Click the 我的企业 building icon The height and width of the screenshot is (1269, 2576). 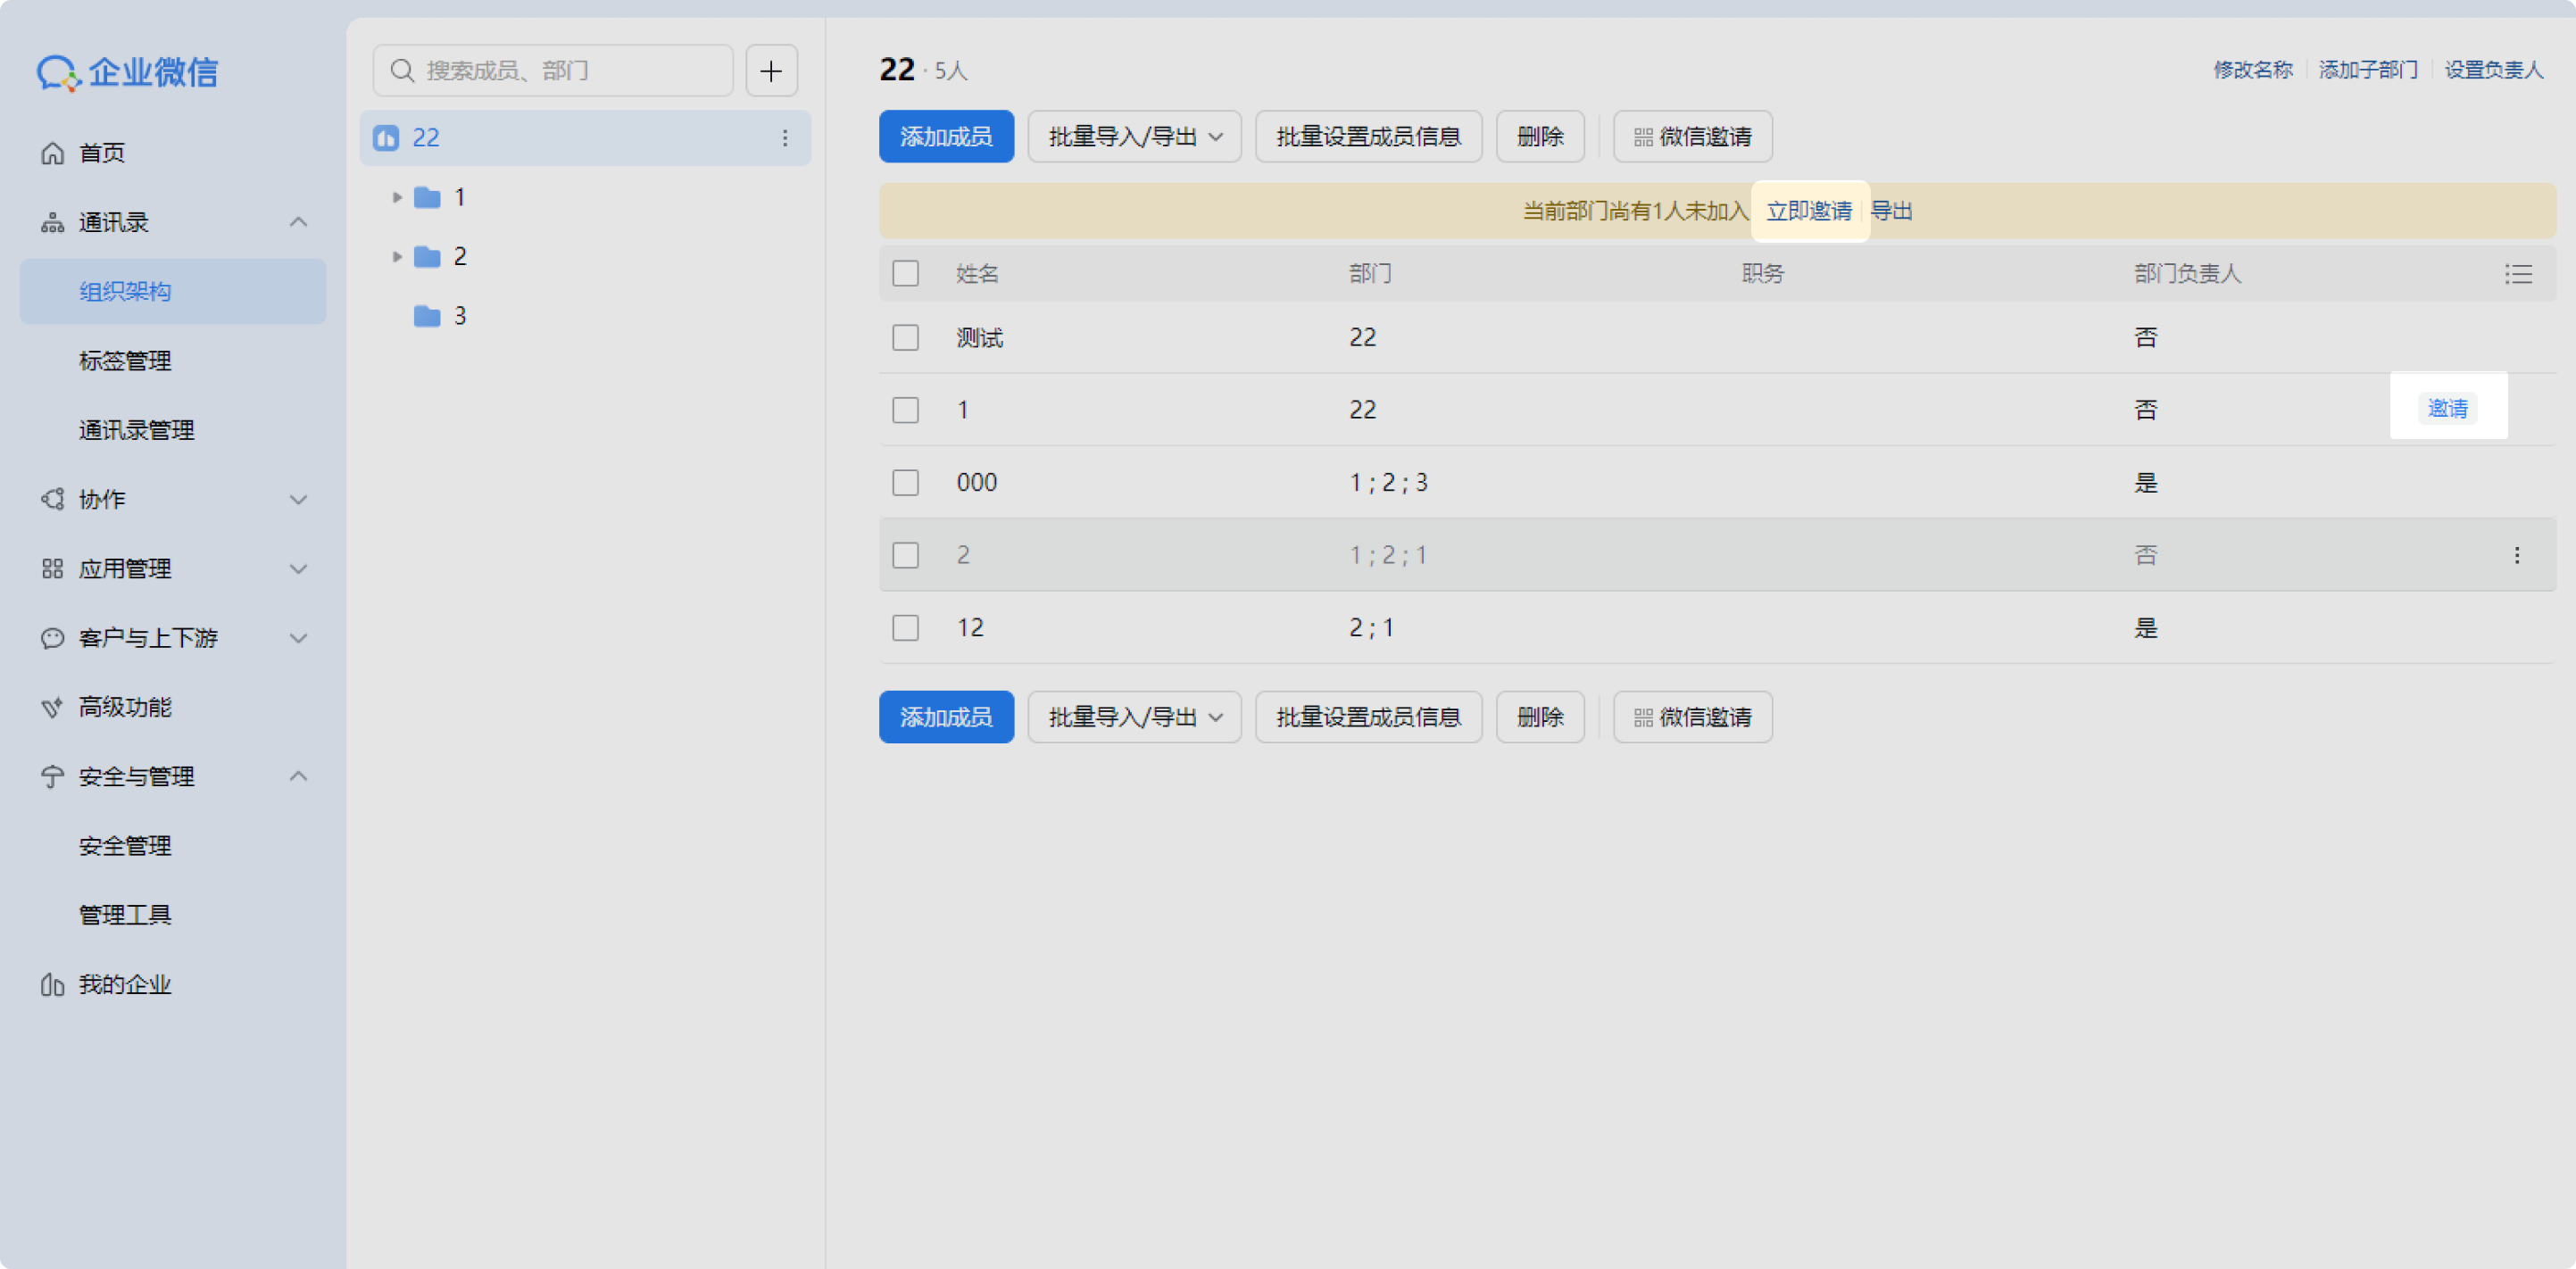(52, 985)
